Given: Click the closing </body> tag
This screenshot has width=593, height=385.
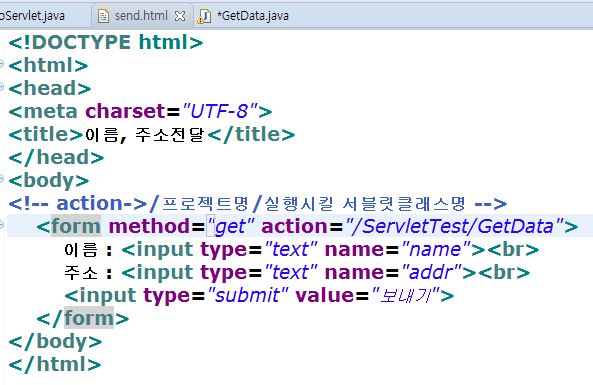Looking at the screenshot, I should [55, 342].
